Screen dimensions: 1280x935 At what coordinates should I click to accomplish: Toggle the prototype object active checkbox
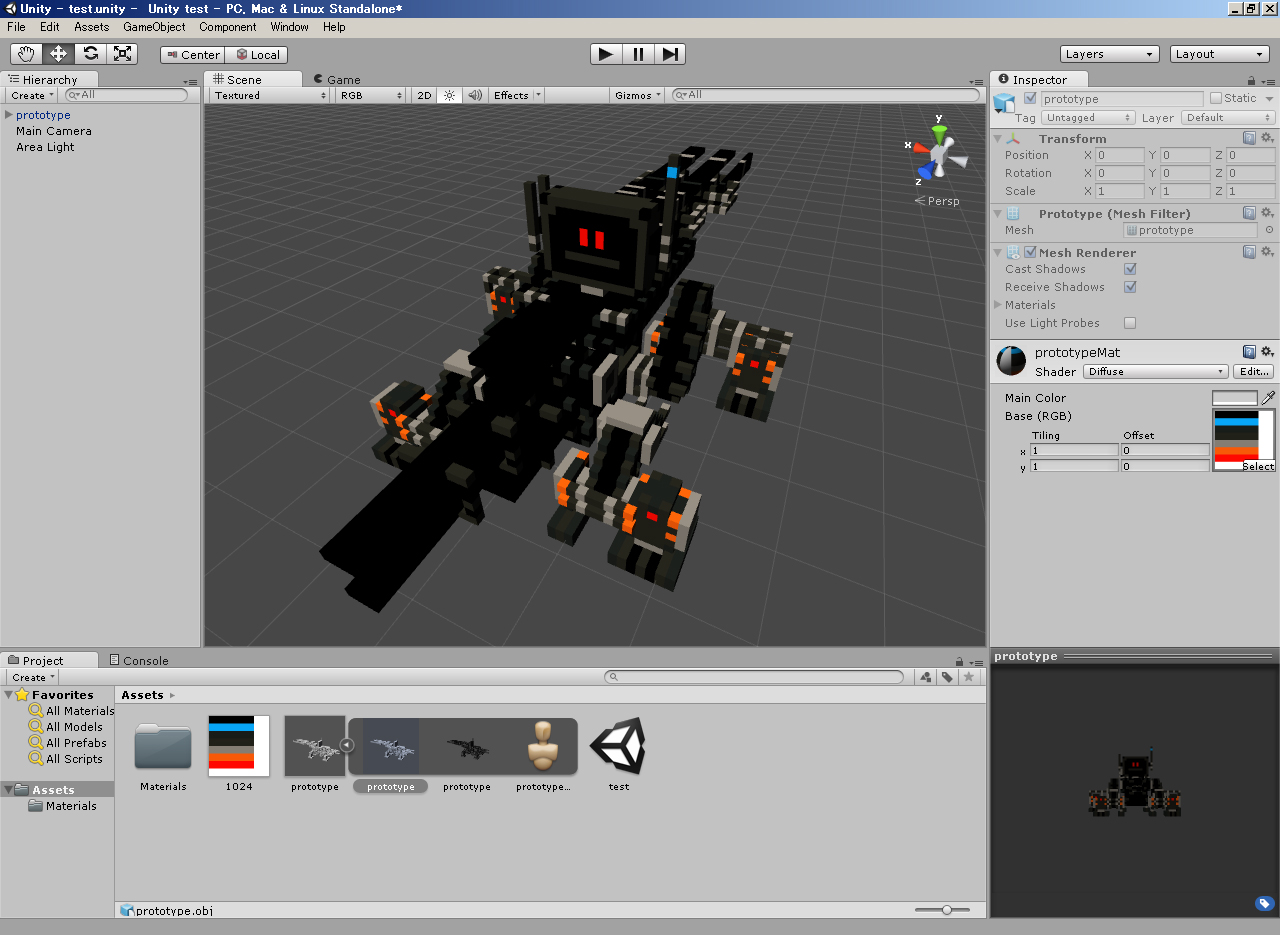click(1030, 98)
